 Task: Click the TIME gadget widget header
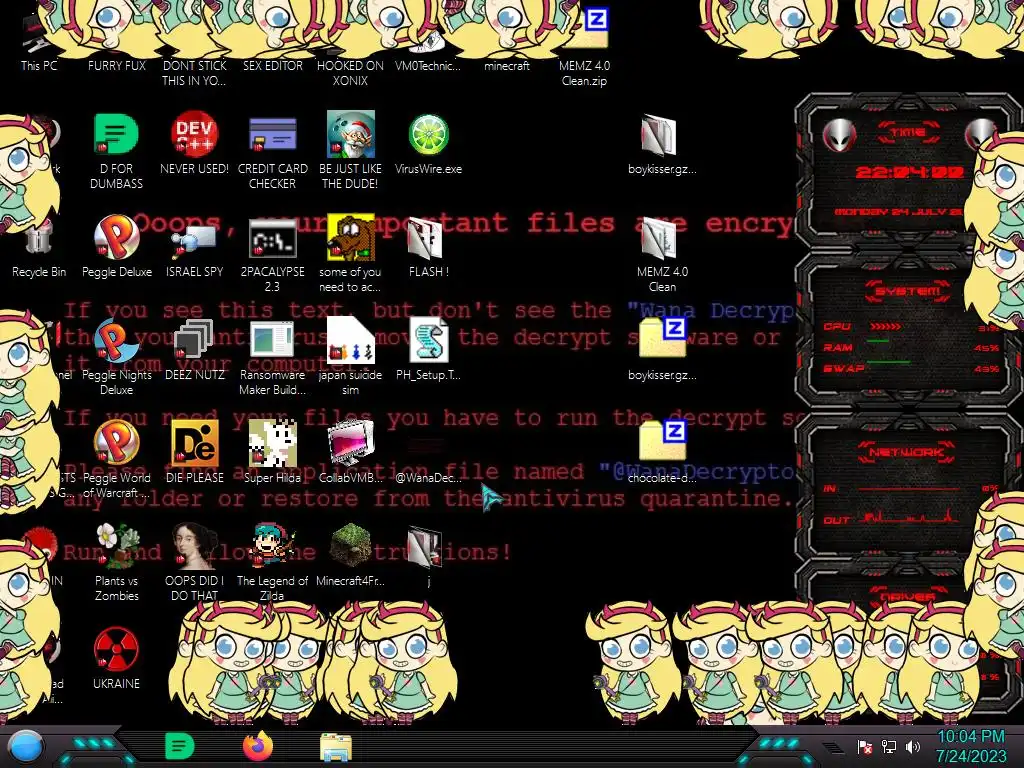point(908,133)
